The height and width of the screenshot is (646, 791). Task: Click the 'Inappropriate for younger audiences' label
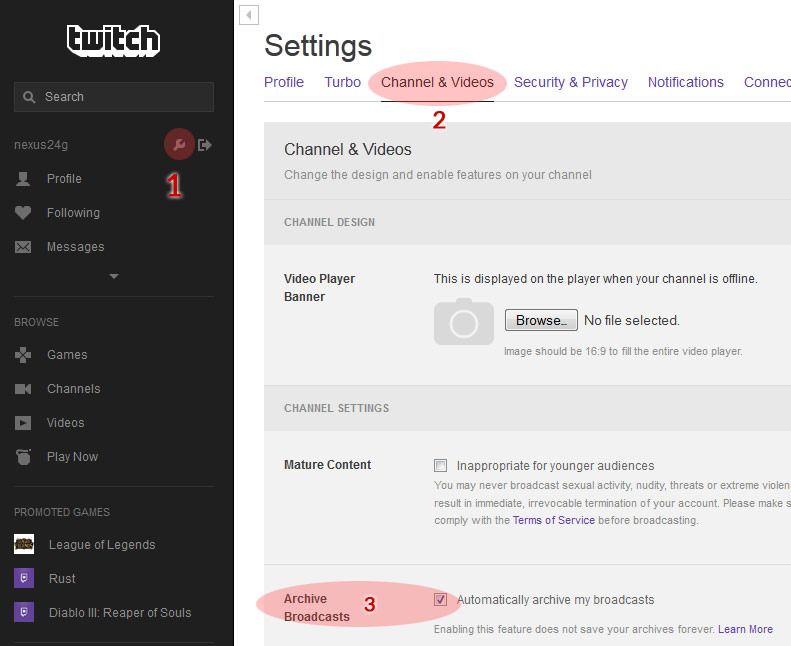point(555,465)
